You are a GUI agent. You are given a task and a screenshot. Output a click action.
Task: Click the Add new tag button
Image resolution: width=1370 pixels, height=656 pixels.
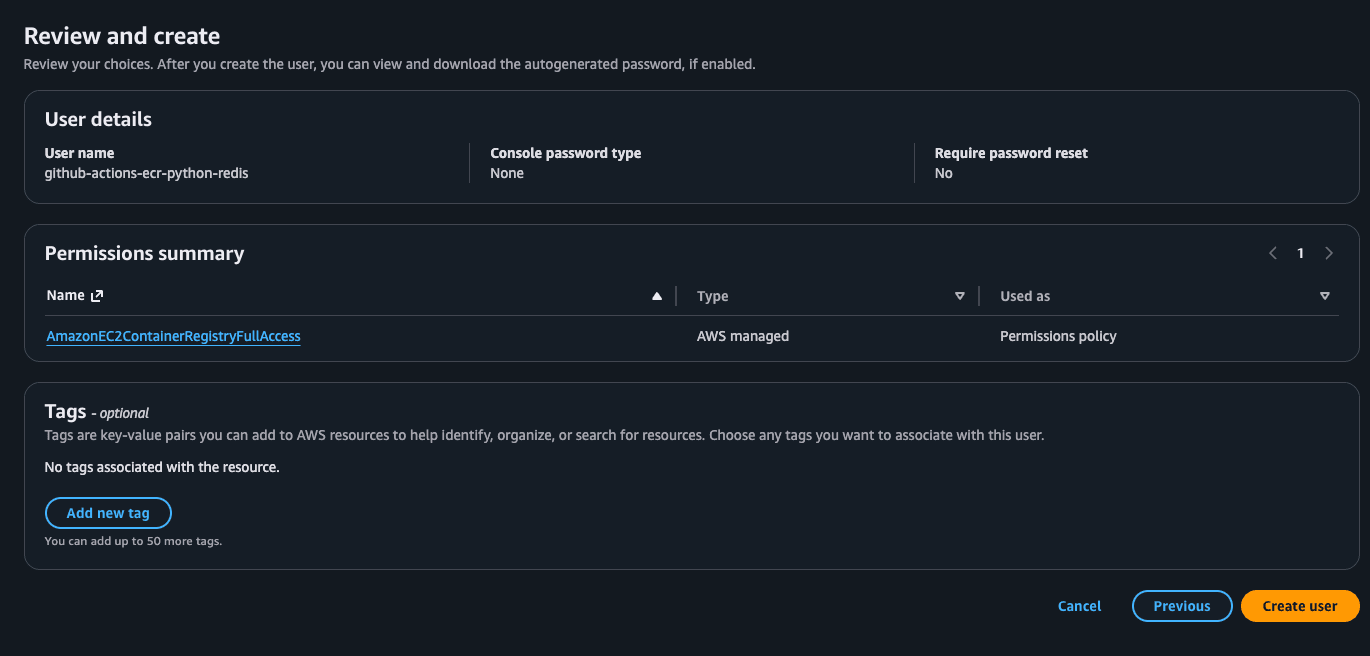pyautogui.click(x=108, y=513)
